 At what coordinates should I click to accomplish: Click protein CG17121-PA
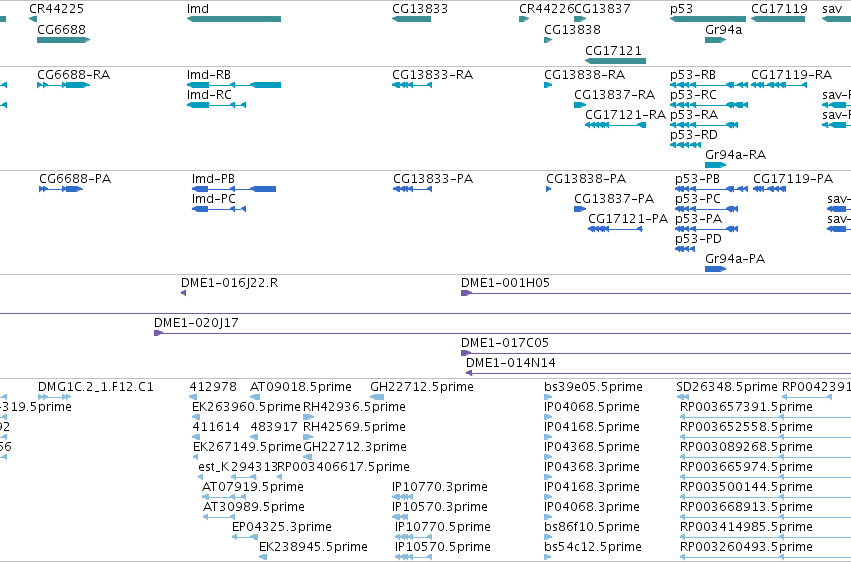(x=615, y=229)
